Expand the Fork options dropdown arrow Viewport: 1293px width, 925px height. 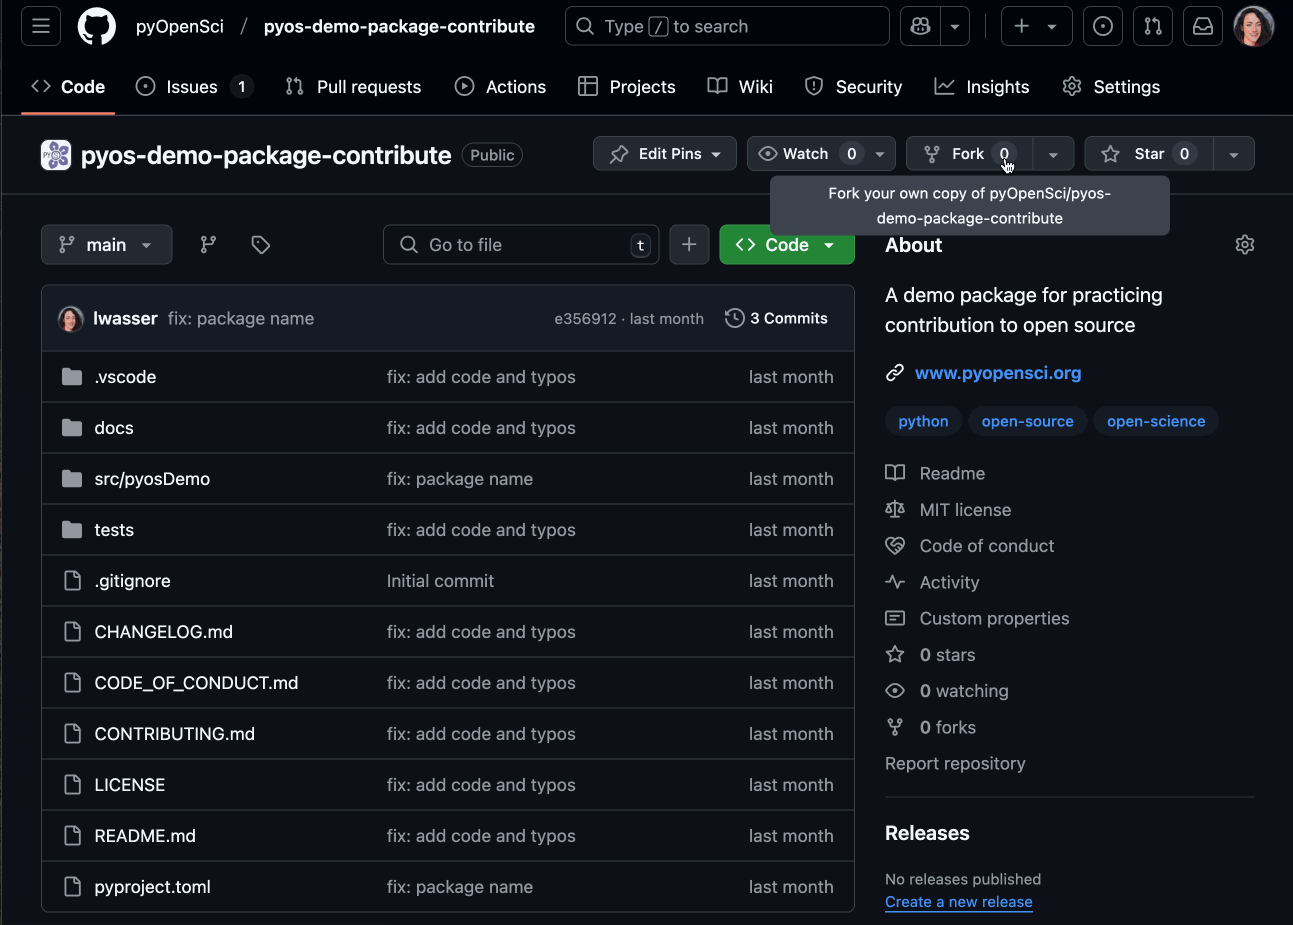(x=1053, y=153)
